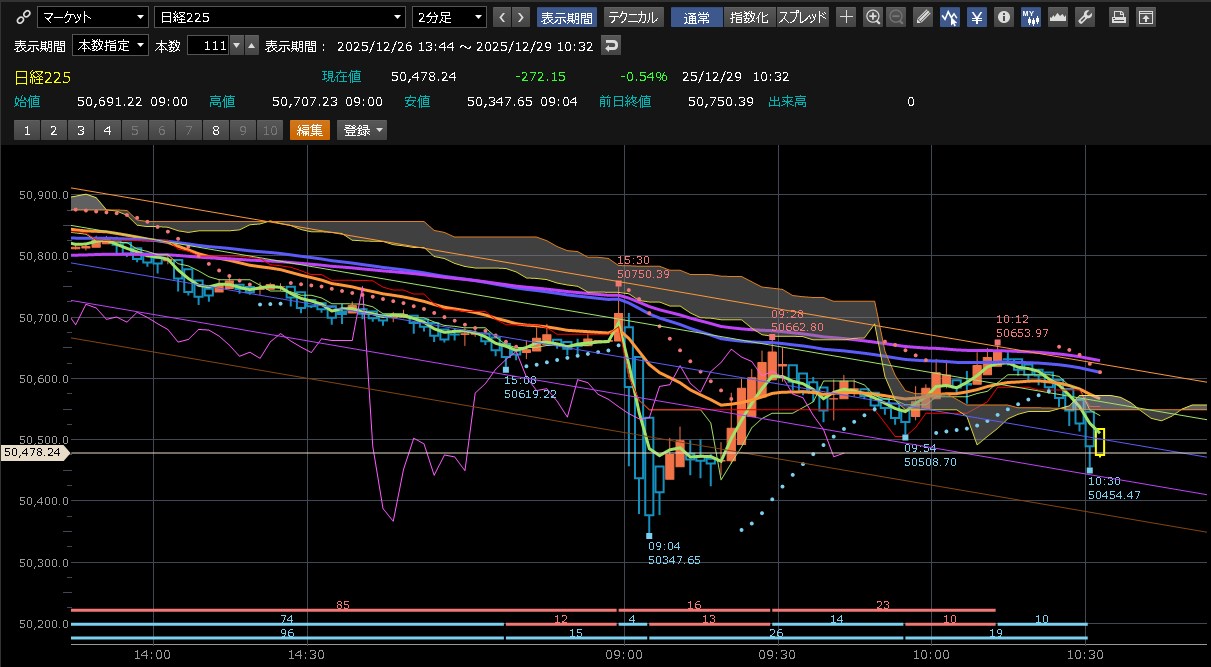Open the 2分足 timeframe dropdown
This screenshot has width=1211, height=667.
tap(450, 17)
